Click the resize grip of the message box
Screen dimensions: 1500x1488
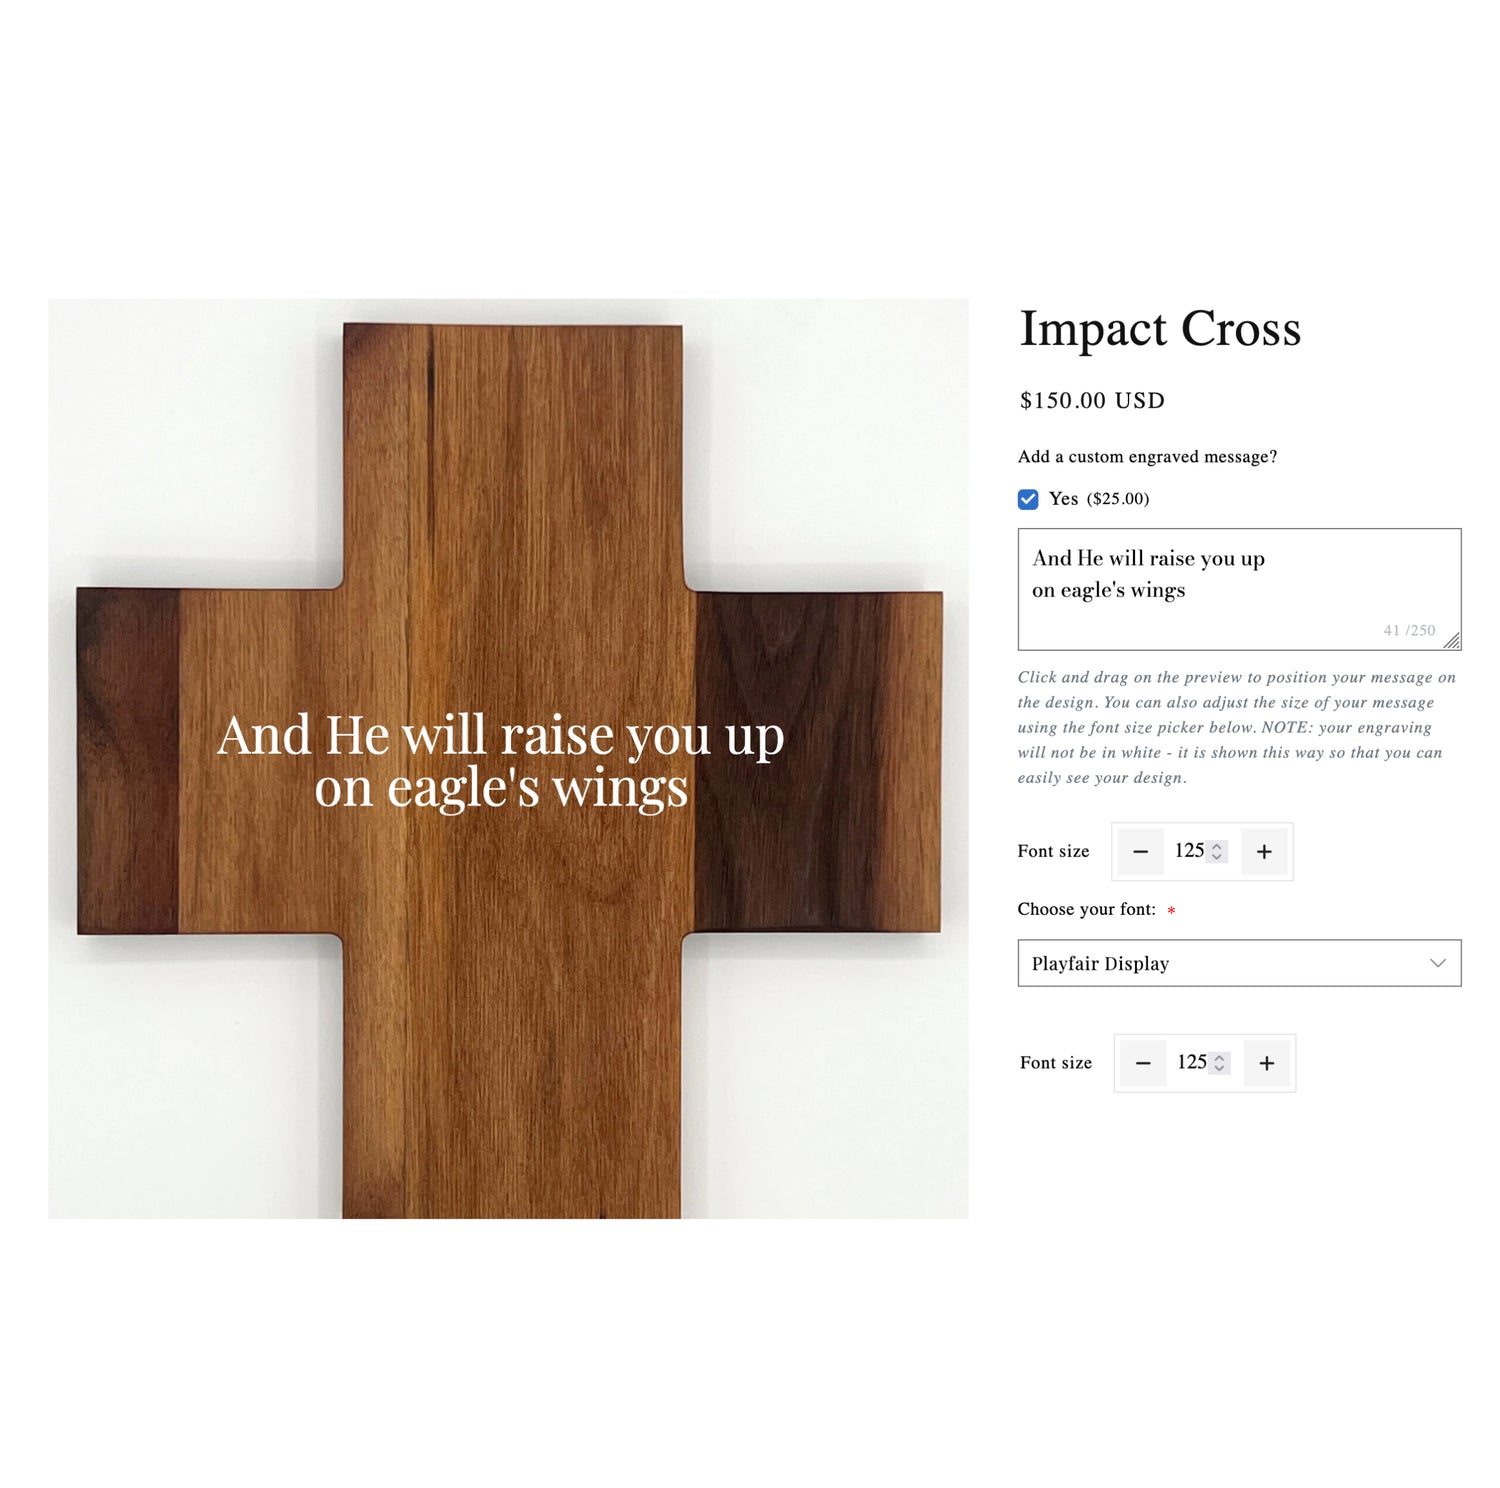tap(1452, 641)
